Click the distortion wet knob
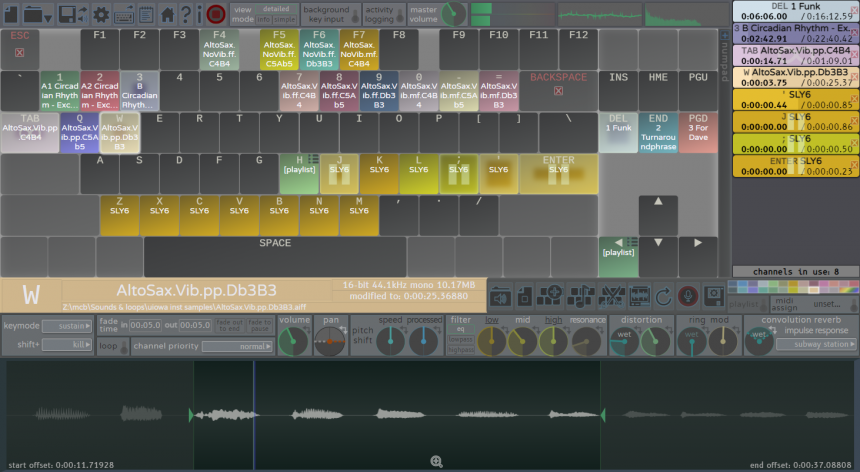This screenshot has width=860, height=472. 624,341
